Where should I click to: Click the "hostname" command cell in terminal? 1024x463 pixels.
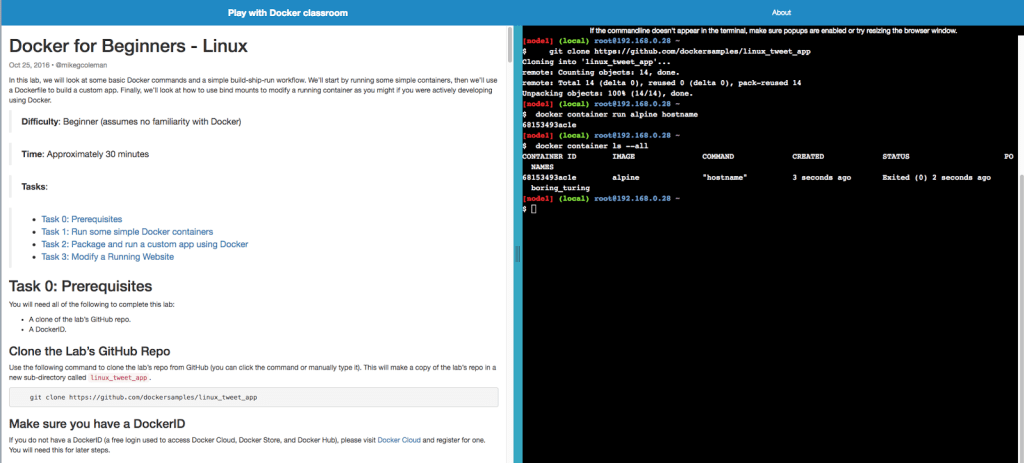(x=725, y=178)
